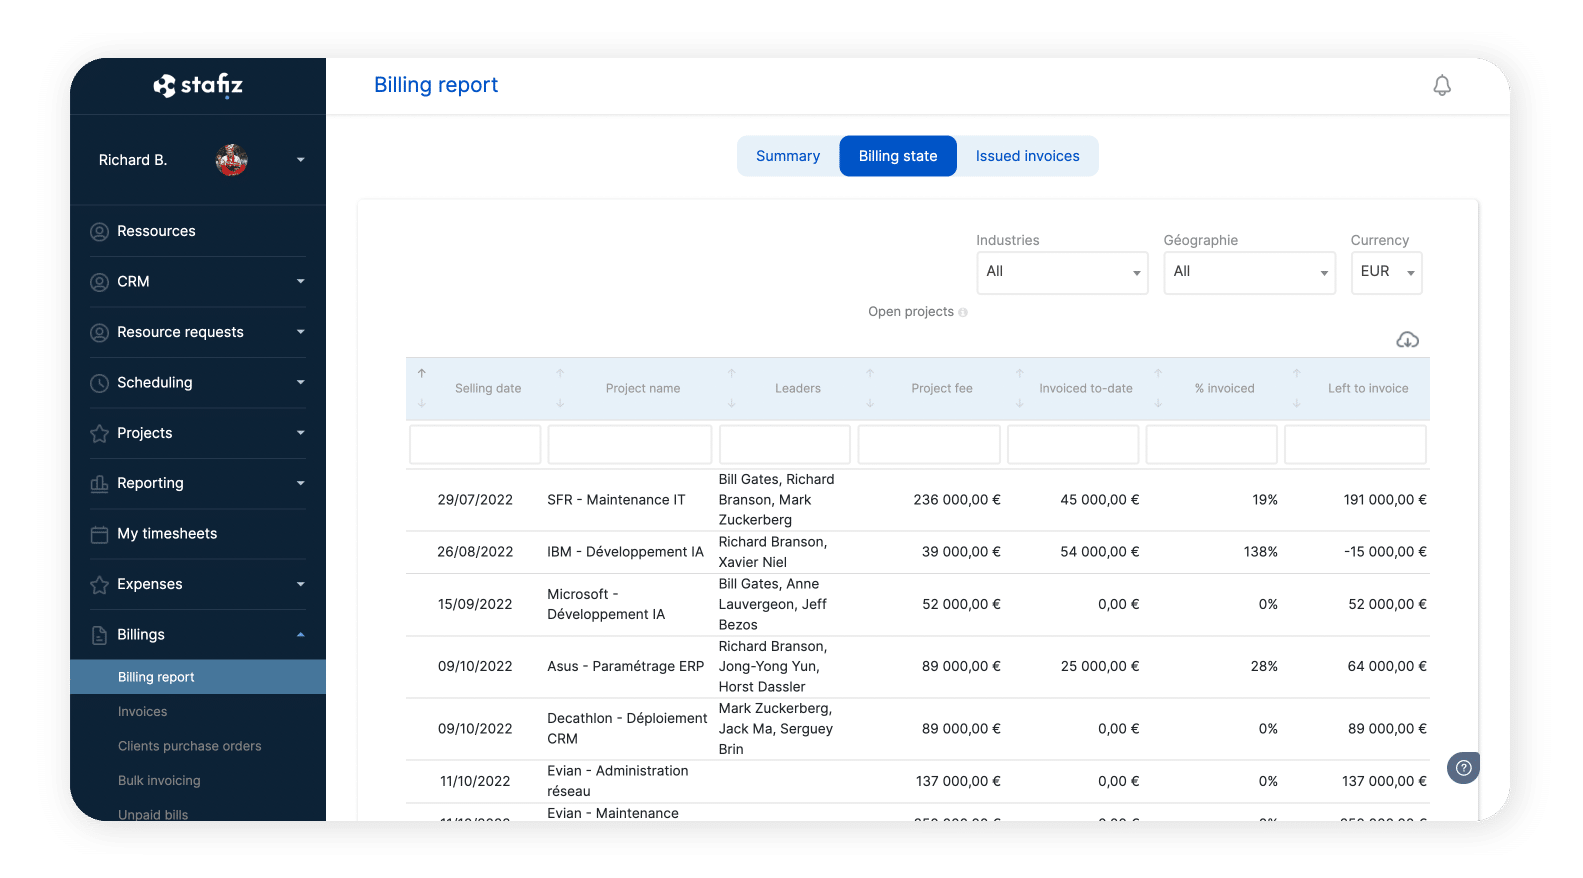Download report via cloud icon
Screen dimensions: 1583x878
(1407, 340)
